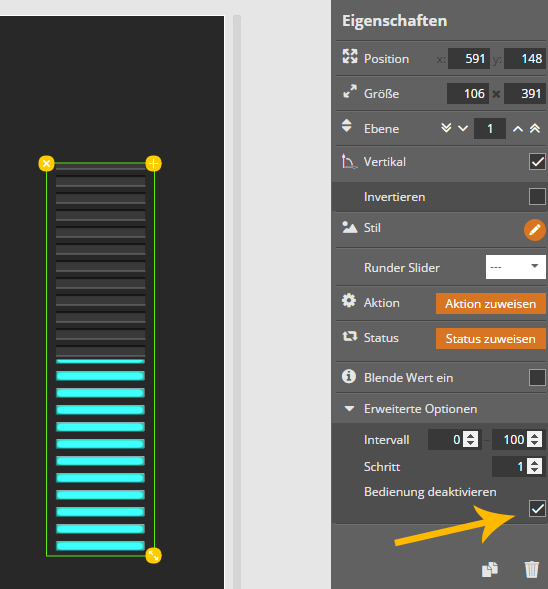The height and width of the screenshot is (589, 548).
Task: Click the Status zuweisen button
Action: [491, 338]
